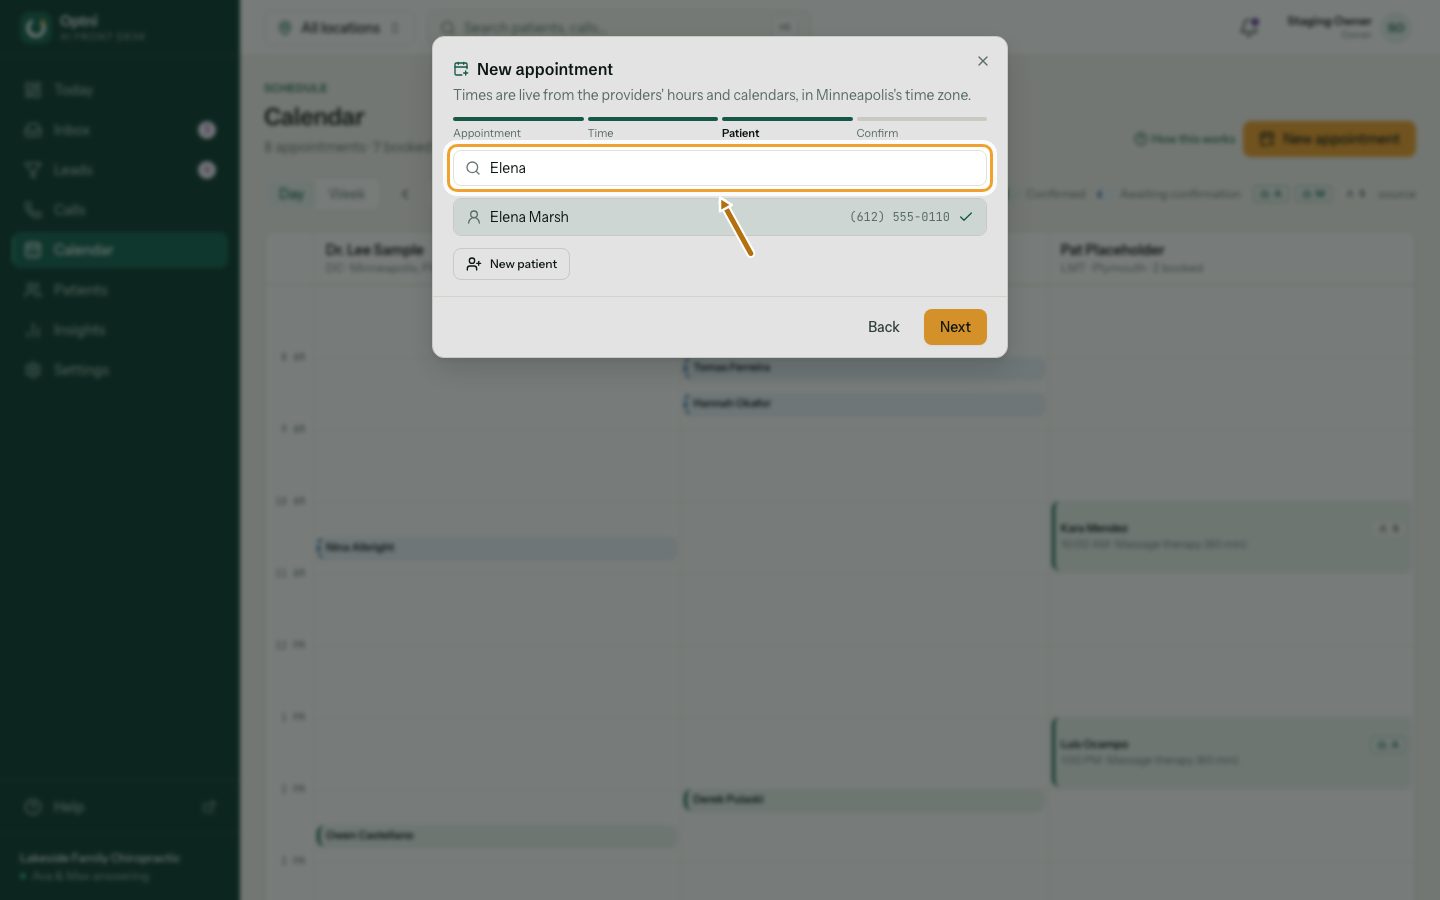
Task: Open Patients in the background sidebar
Action: (x=120, y=290)
